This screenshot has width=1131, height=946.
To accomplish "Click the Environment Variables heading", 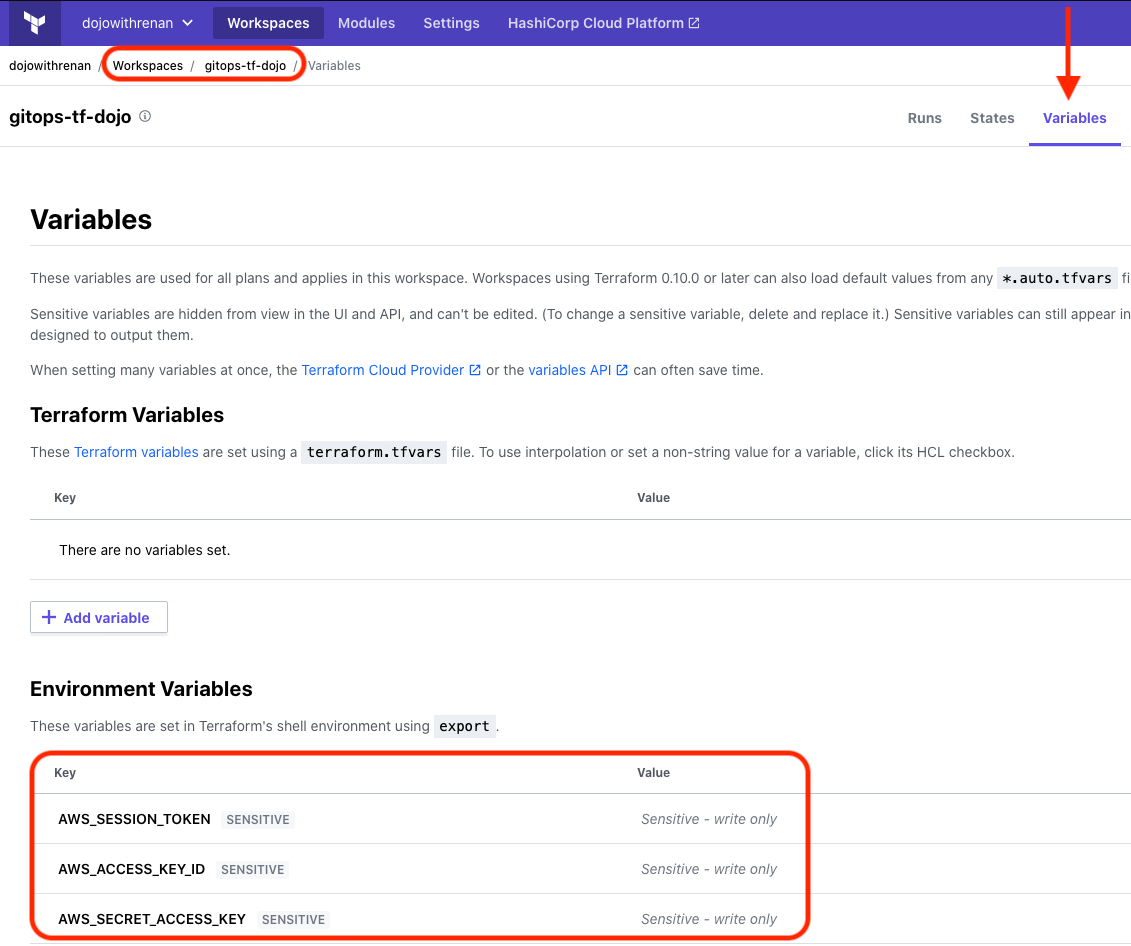I will point(141,689).
